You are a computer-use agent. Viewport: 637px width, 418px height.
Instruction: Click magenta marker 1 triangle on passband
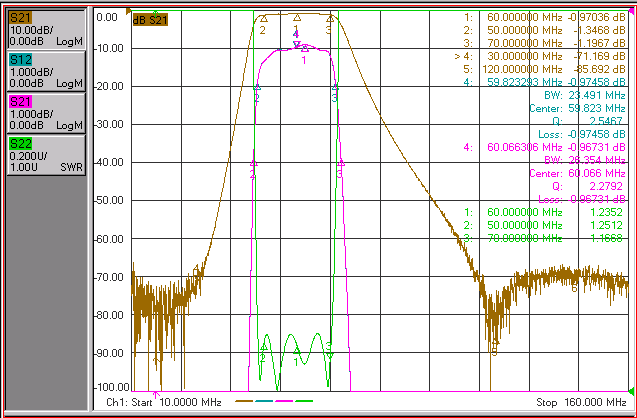305,49
